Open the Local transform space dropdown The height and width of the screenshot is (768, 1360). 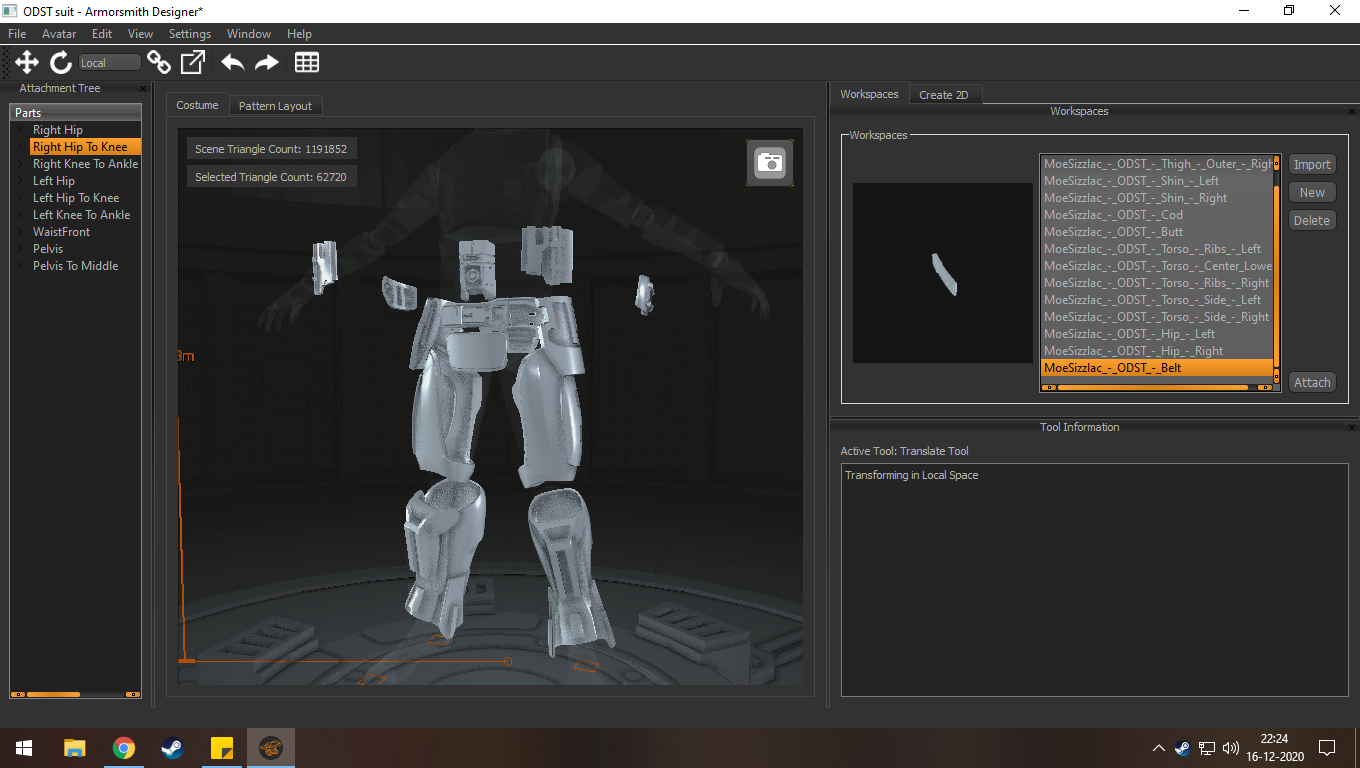click(x=110, y=63)
